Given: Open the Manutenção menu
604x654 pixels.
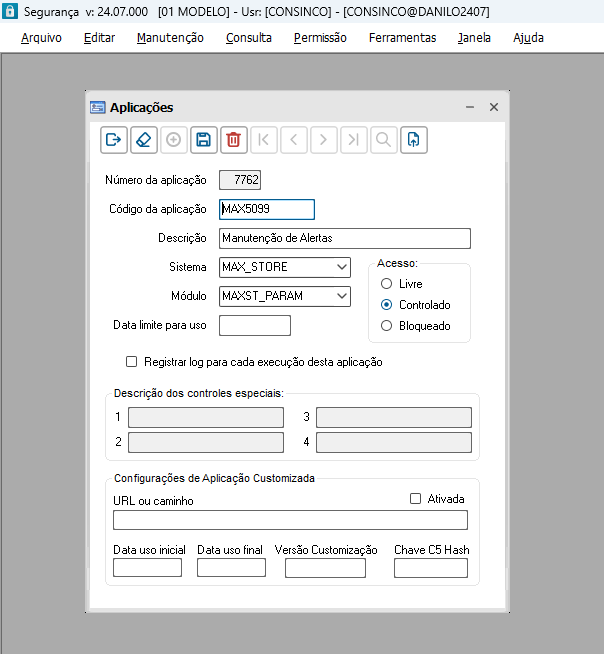Looking at the screenshot, I should point(170,38).
